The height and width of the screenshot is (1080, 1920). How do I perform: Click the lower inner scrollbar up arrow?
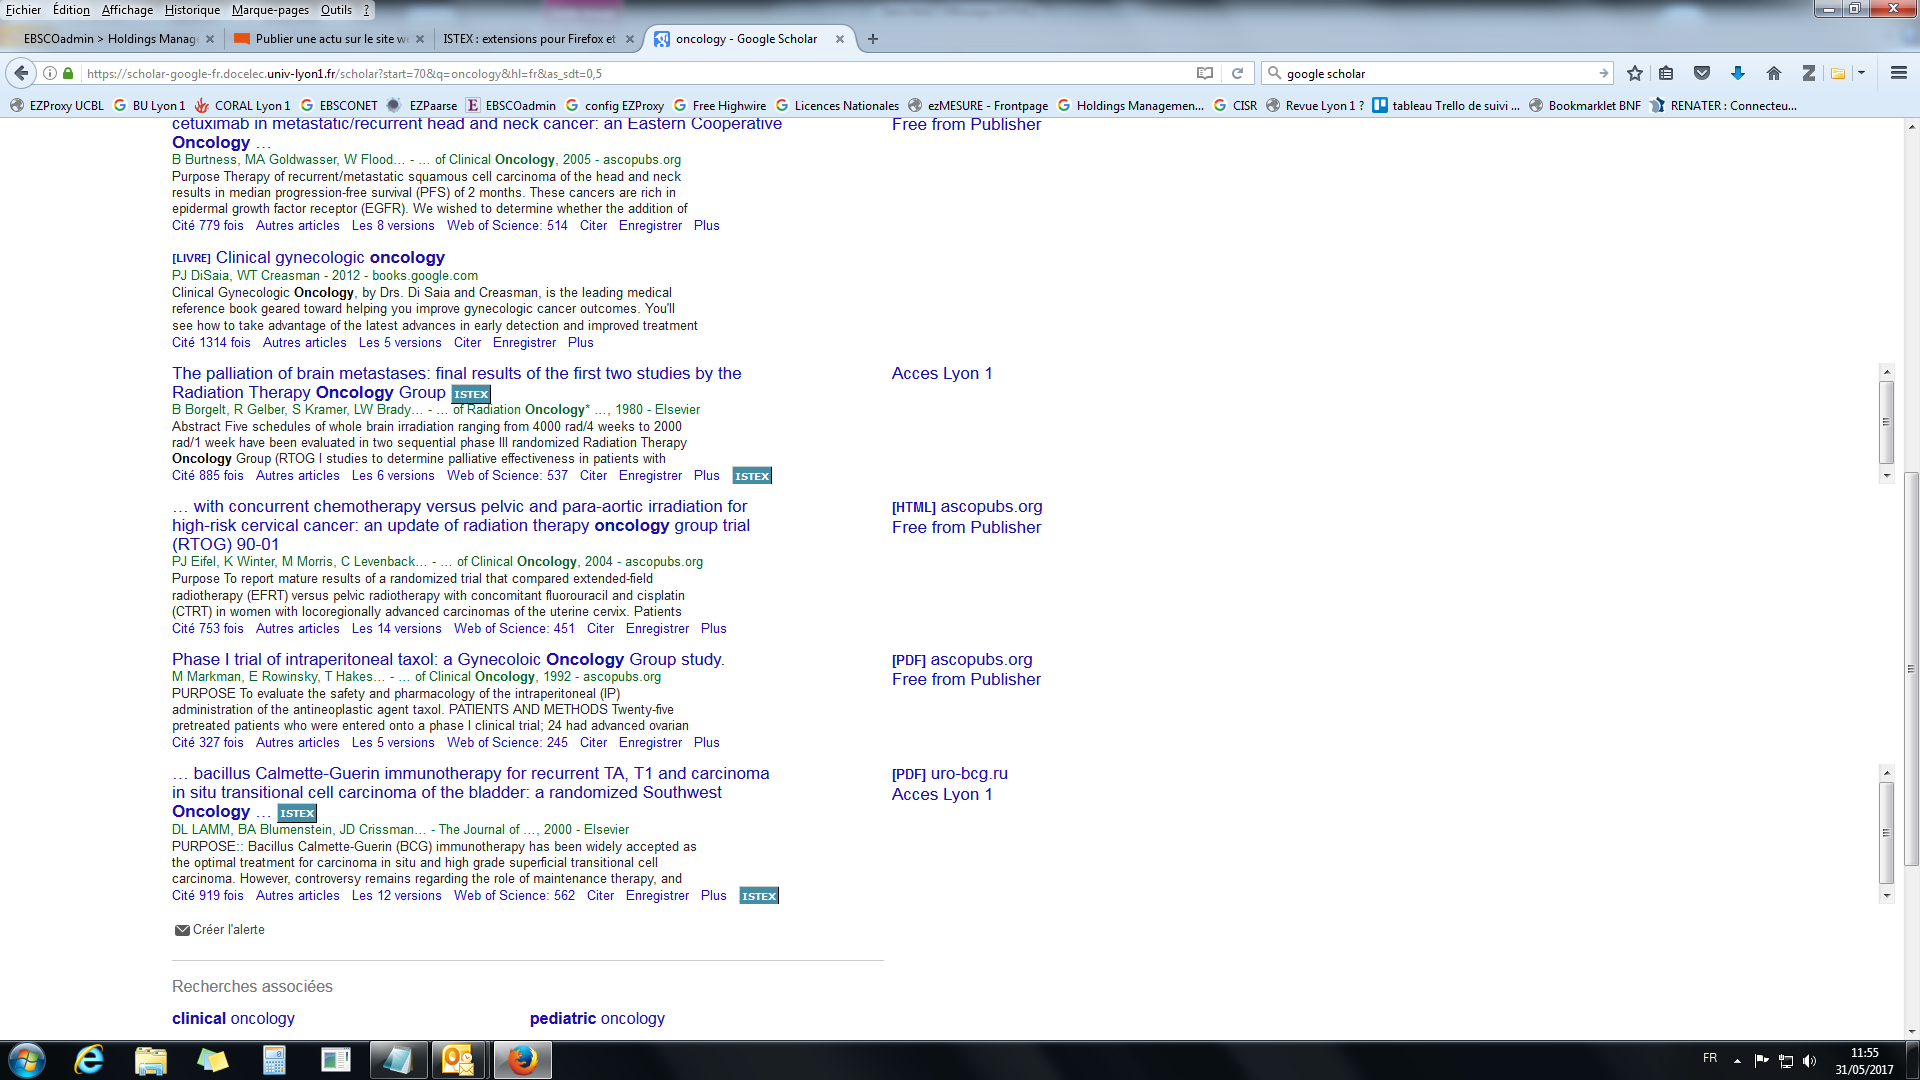(x=1887, y=772)
